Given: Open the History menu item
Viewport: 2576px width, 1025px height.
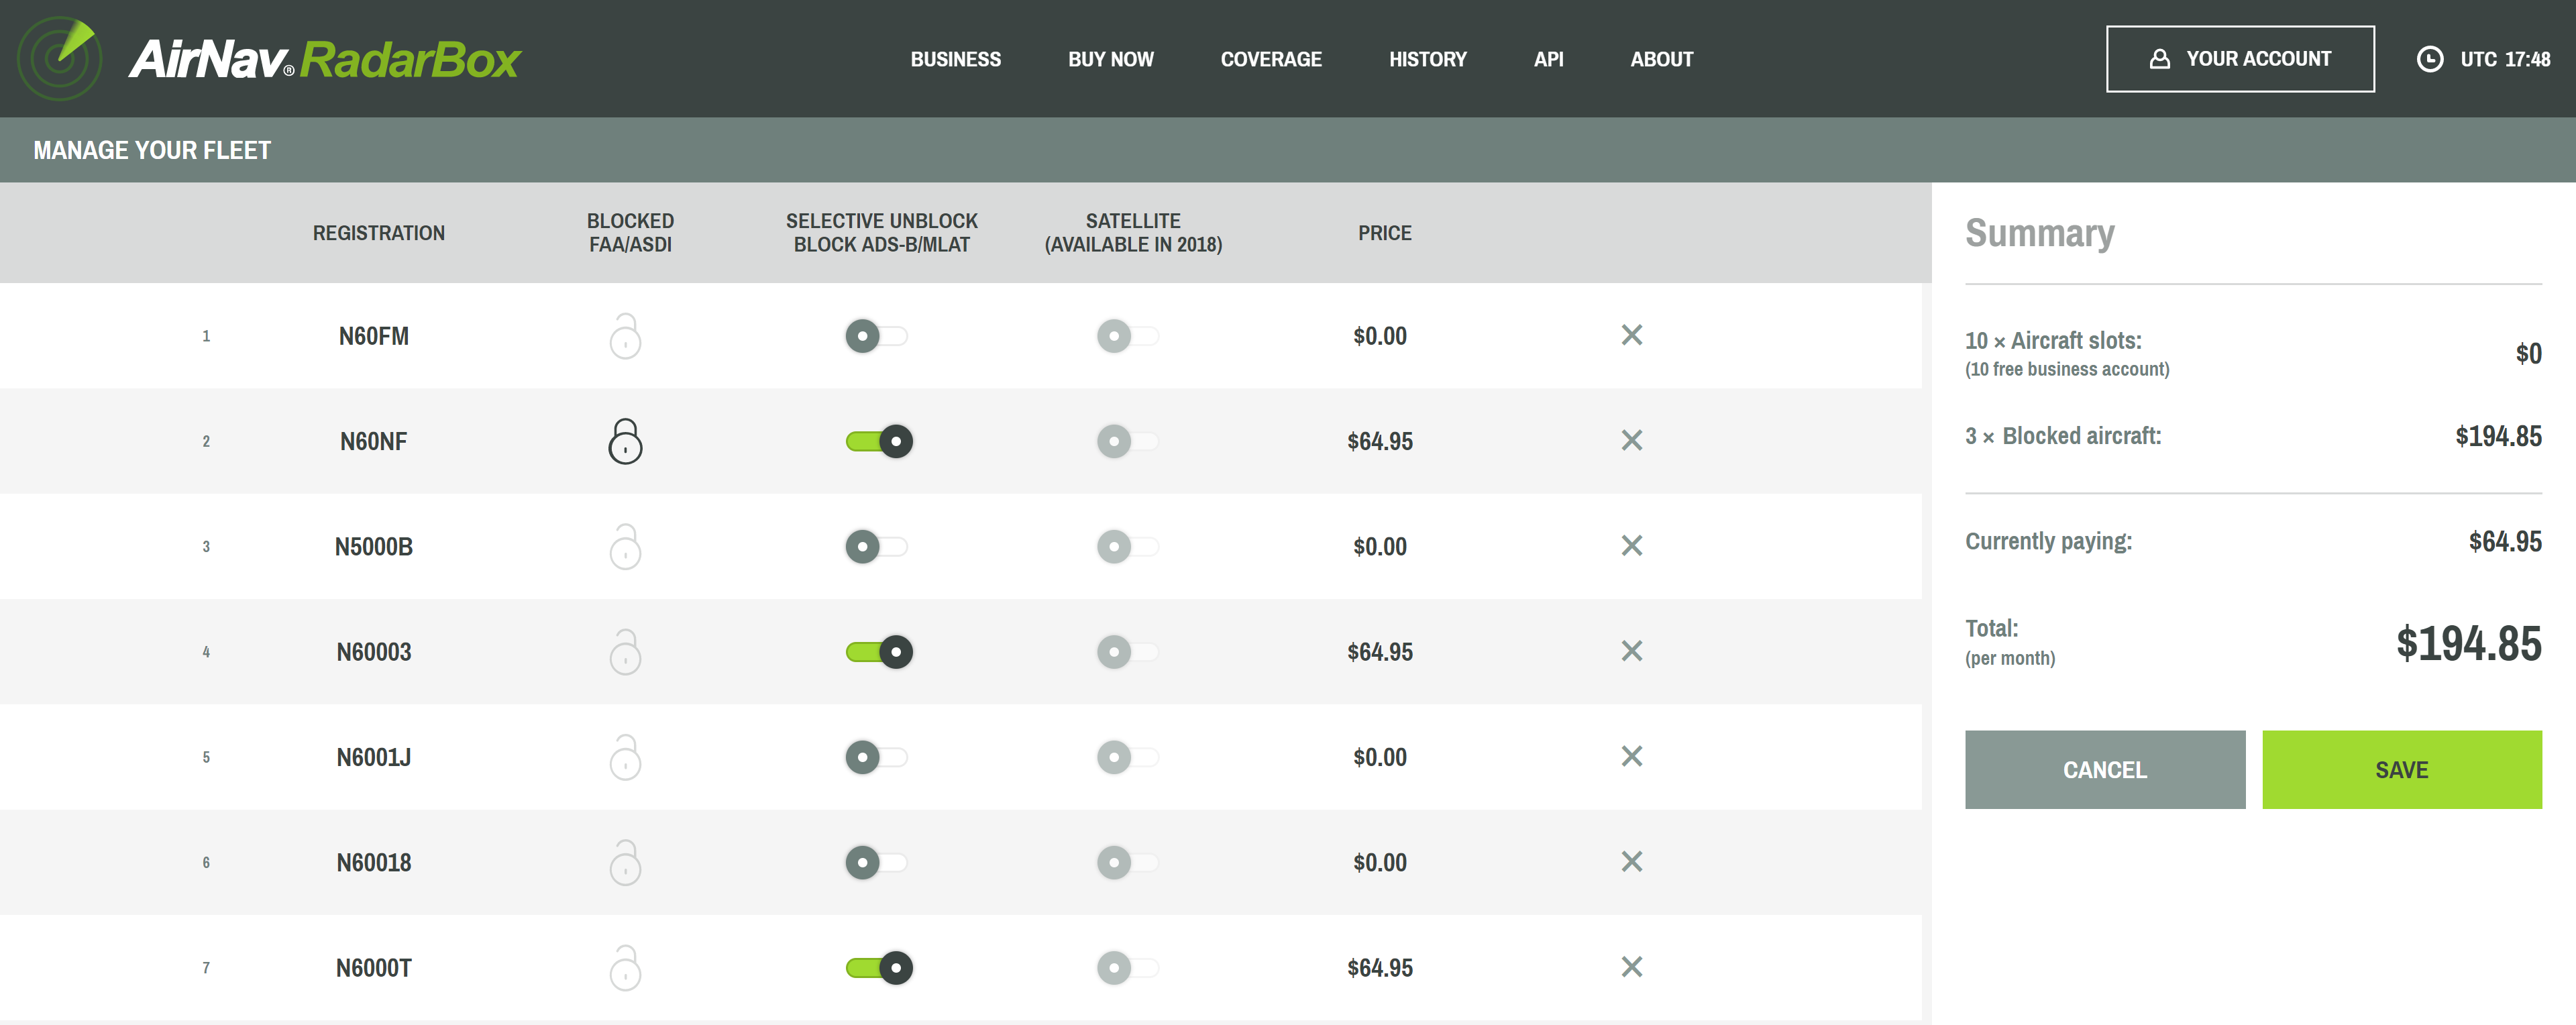Looking at the screenshot, I should click(x=1427, y=59).
